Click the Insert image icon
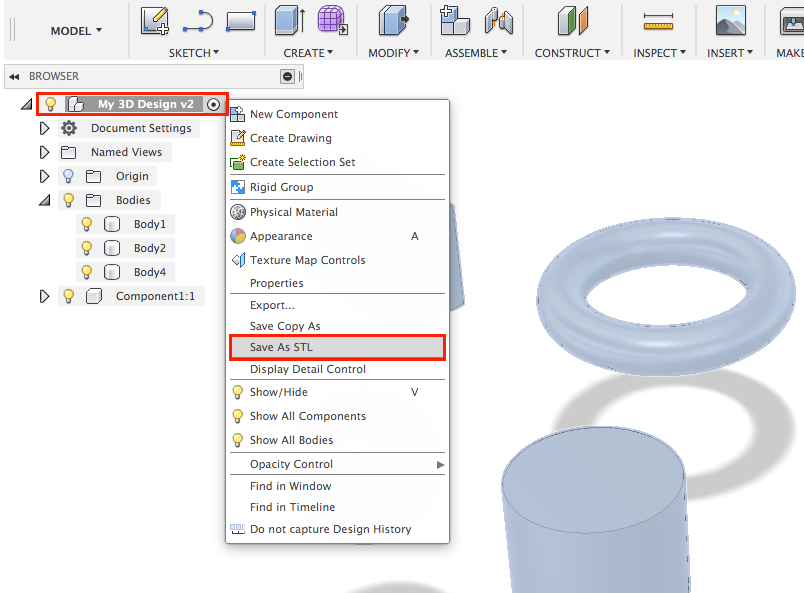 [x=730, y=20]
